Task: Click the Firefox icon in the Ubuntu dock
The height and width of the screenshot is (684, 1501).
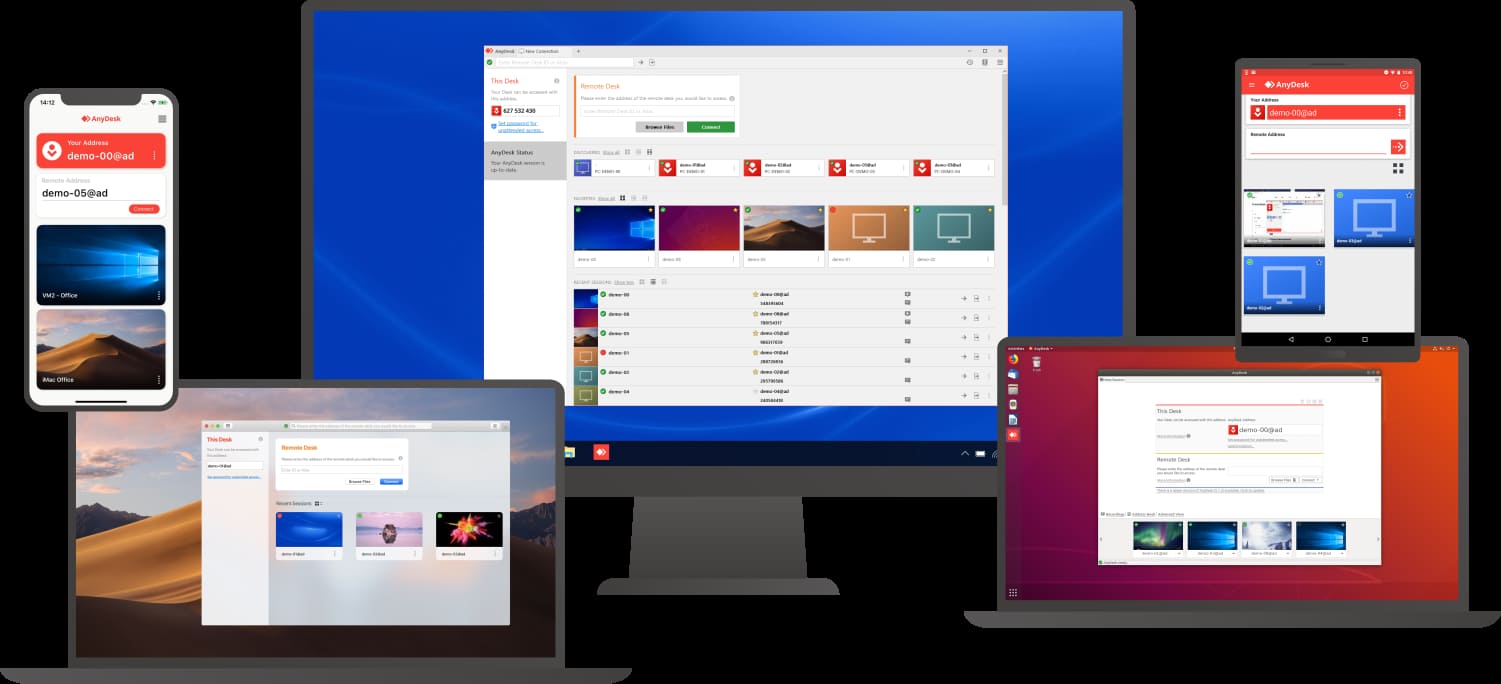Action: click(1012, 359)
